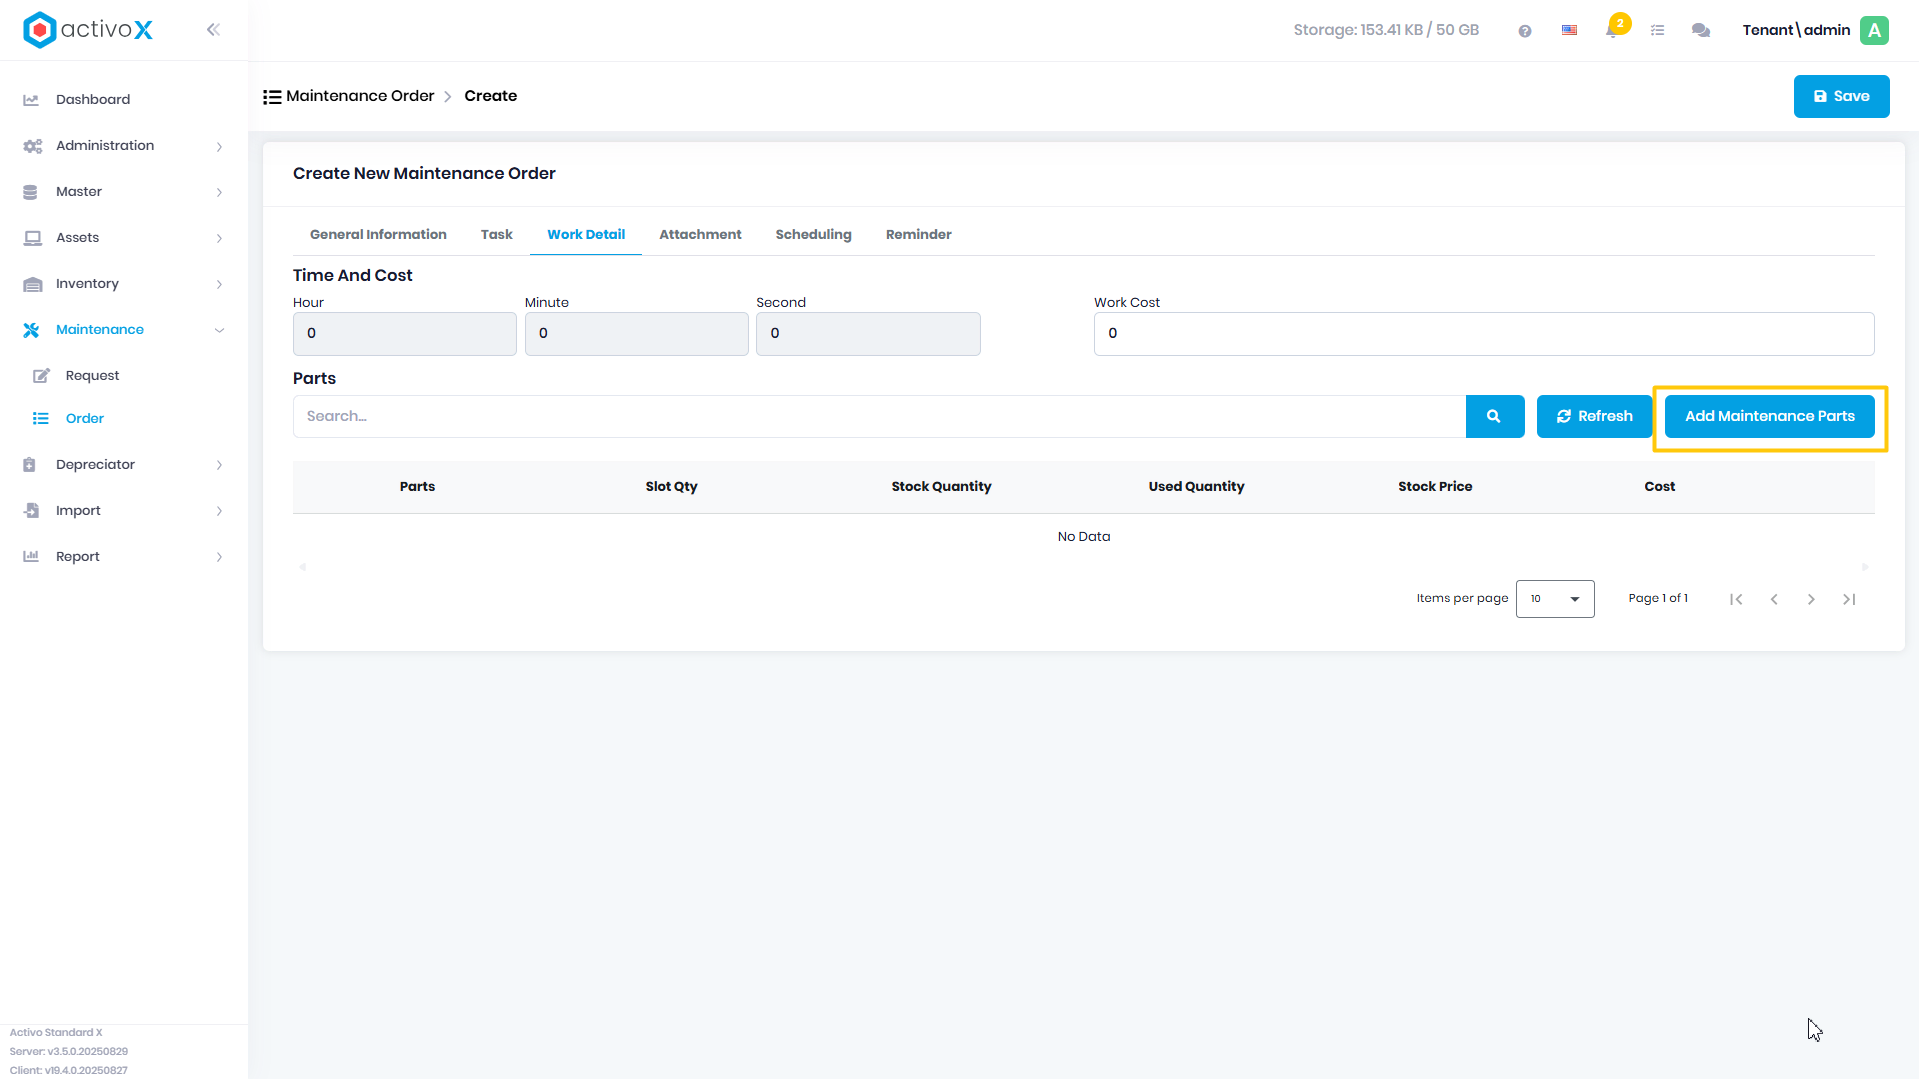Viewport: 1919px width, 1079px height.
Task: Click the Master database icon
Action: point(30,192)
